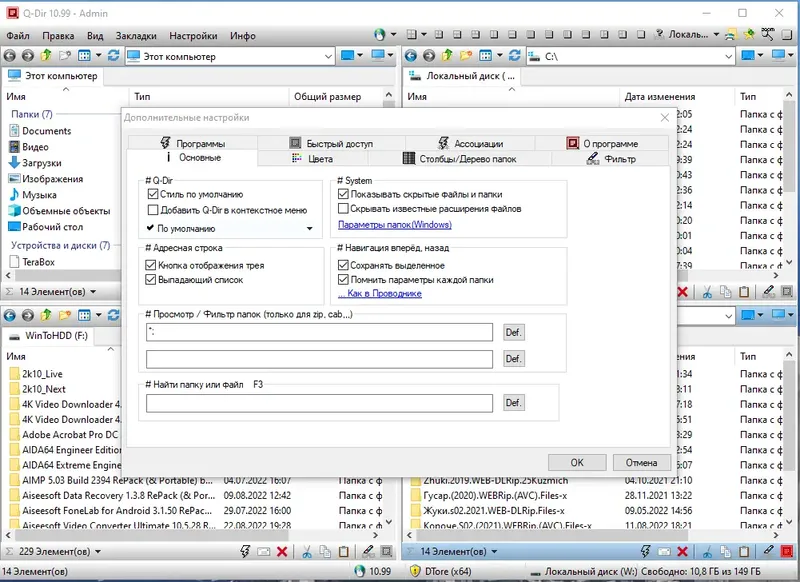Go up one folder in the top-left pane
Image resolution: width=800 pixels, height=582 pixels.
click(46, 56)
